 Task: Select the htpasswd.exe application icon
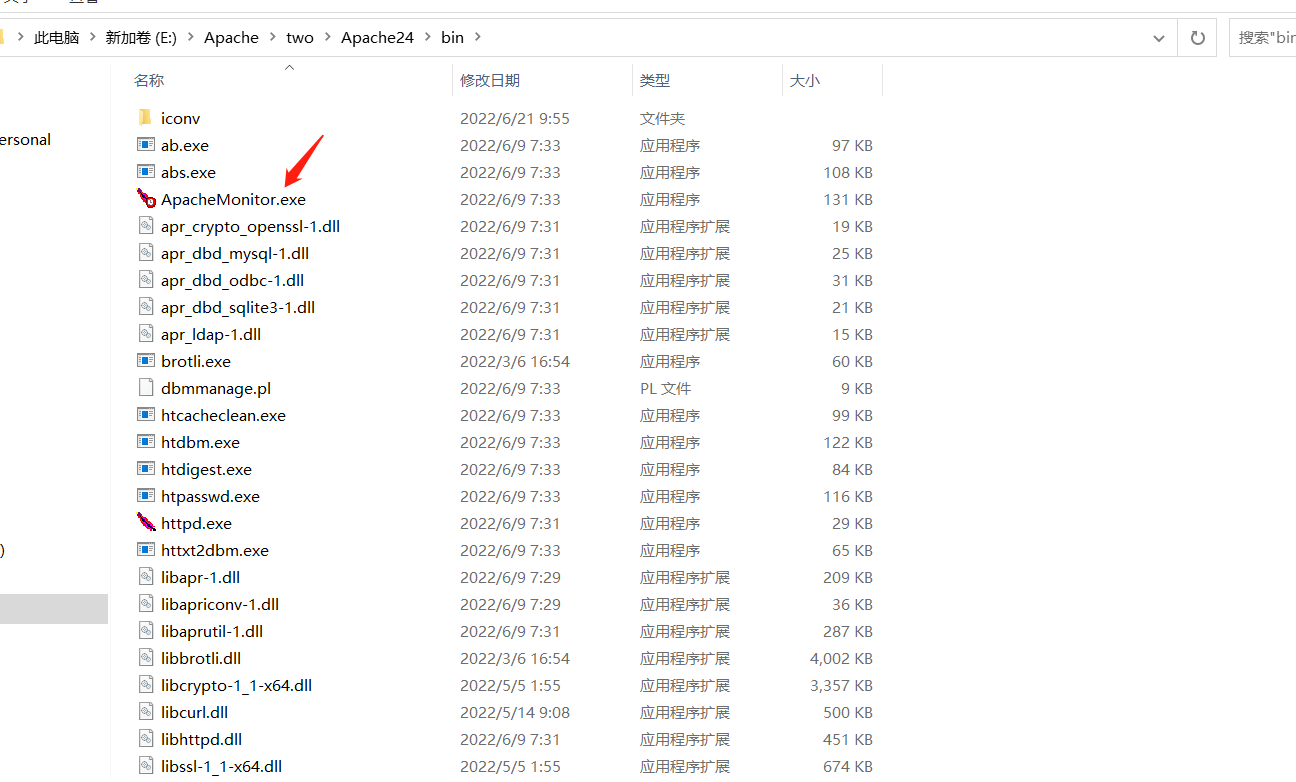(146, 496)
